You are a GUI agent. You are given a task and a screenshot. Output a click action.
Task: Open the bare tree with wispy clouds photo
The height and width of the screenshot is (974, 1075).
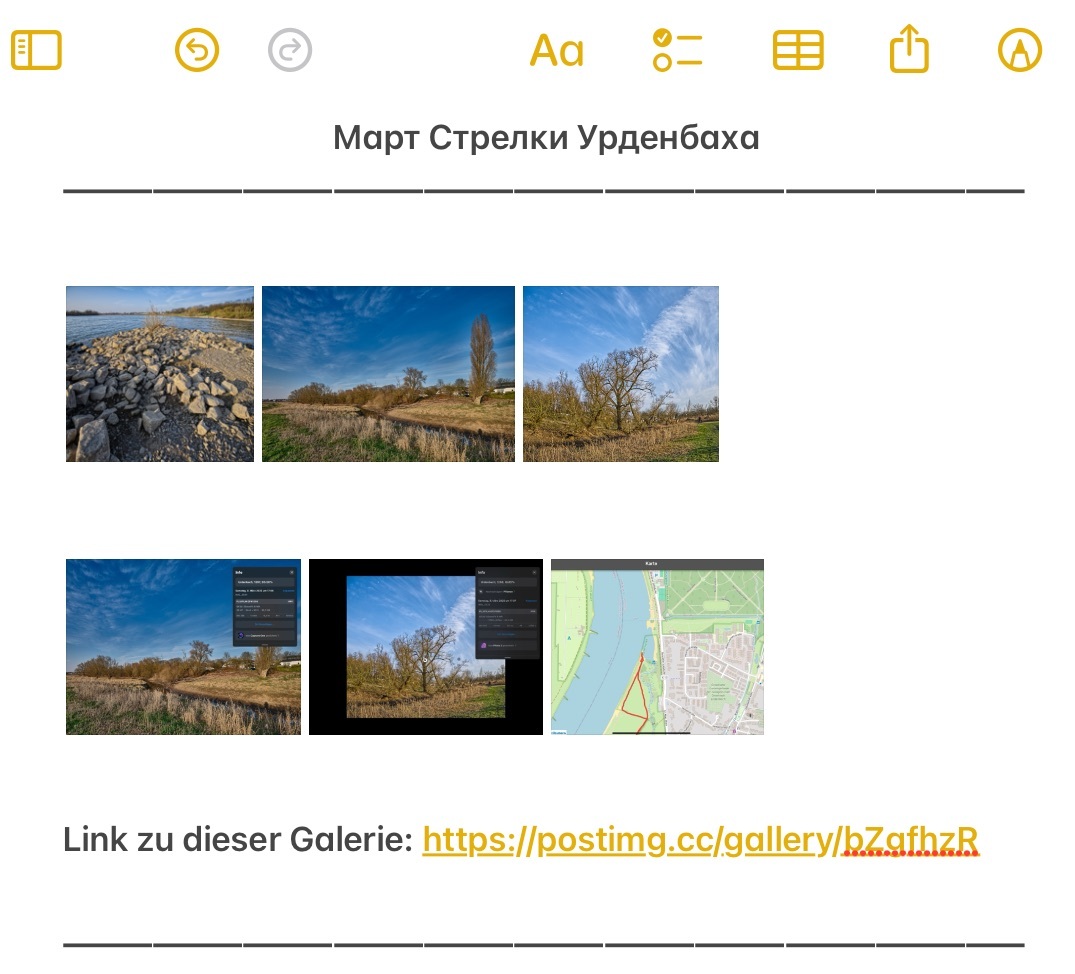click(x=620, y=374)
